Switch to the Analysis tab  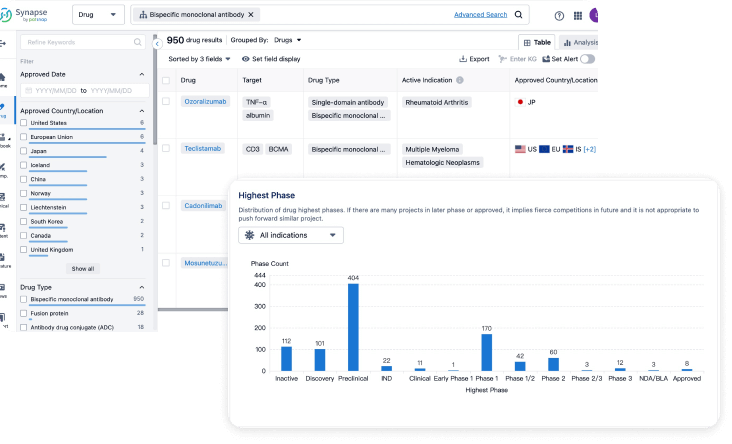tap(580, 42)
